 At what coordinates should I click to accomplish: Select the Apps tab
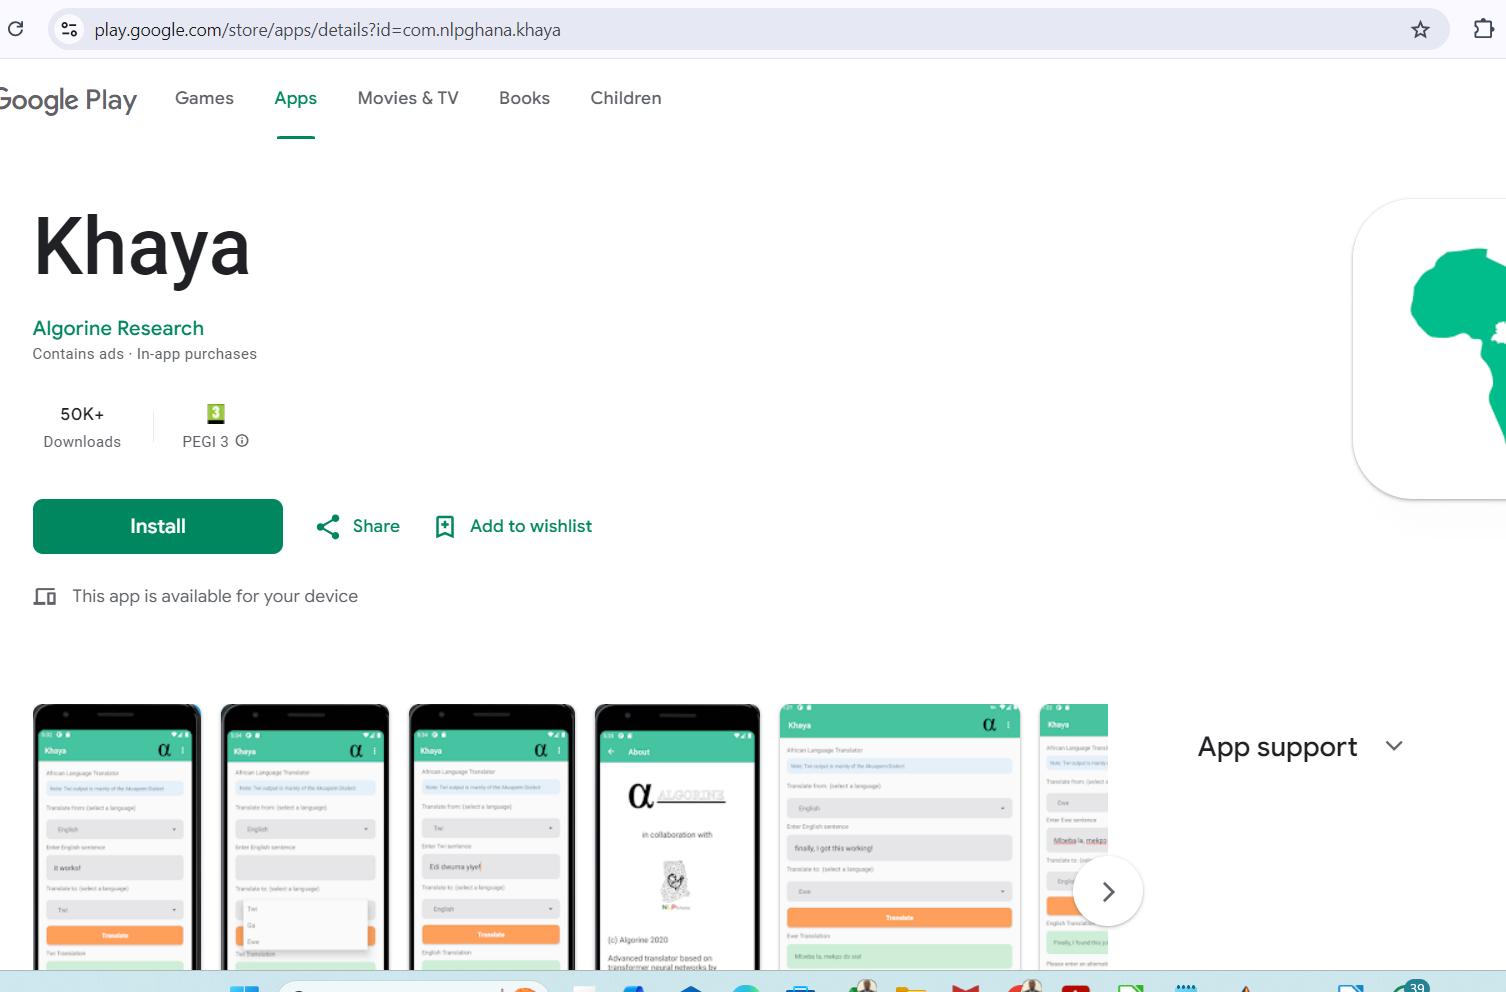296,98
